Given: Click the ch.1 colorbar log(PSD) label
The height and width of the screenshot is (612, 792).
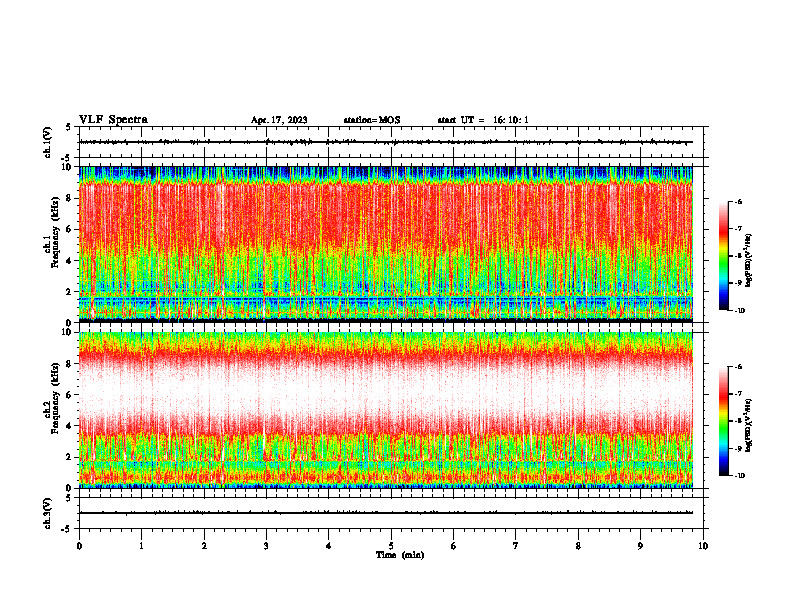Looking at the screenshot, I should point(748,260).
